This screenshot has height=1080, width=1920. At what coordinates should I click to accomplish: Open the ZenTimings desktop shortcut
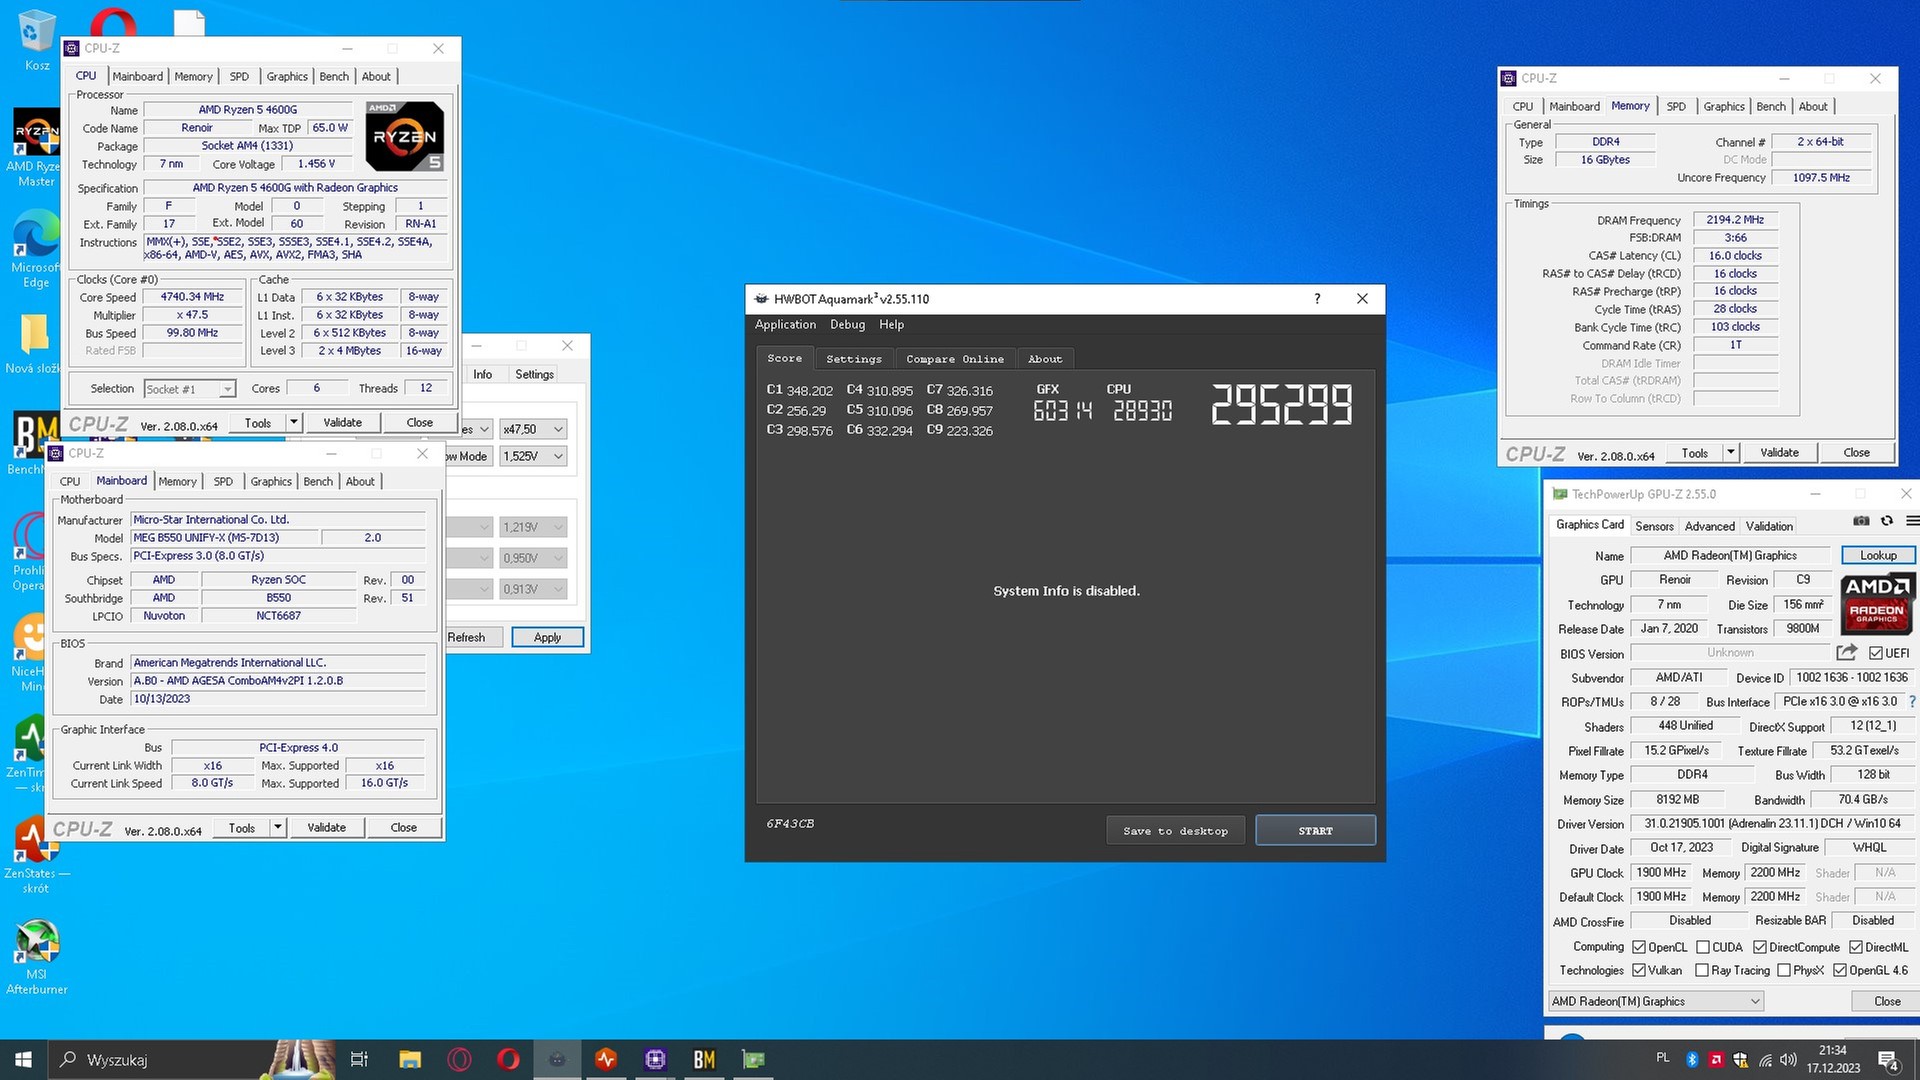pyautogui.click(x=28, y=754)
